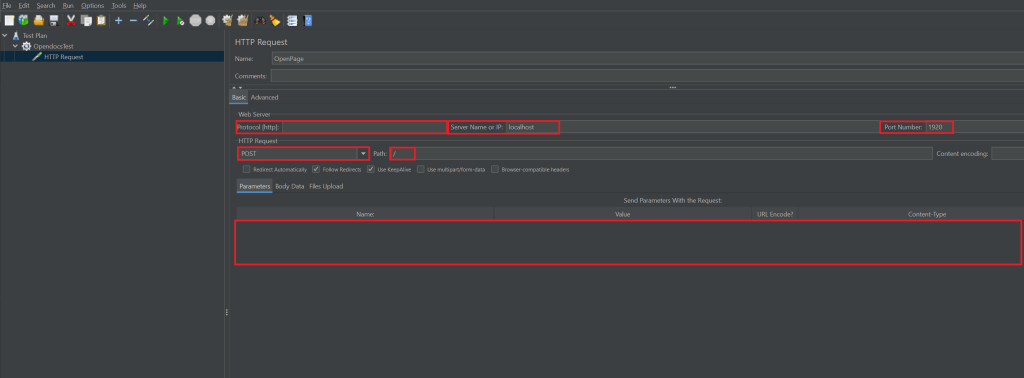Click the Name: column header

365,213
